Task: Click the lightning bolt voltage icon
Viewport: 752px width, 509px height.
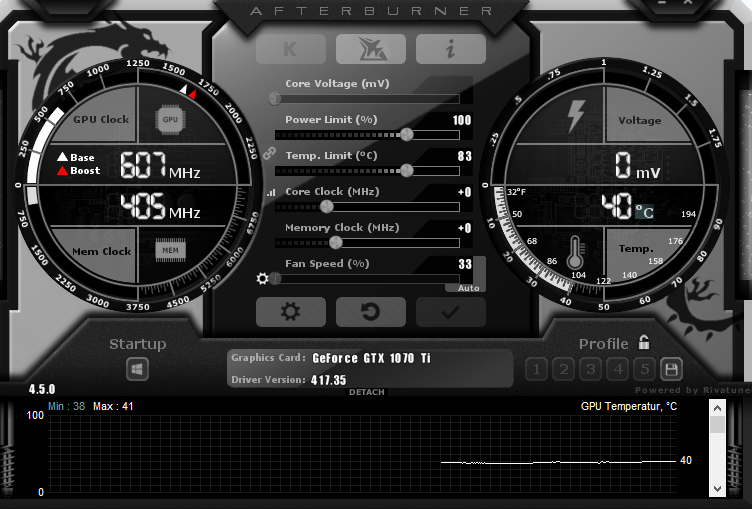Action: click(576, 116)
